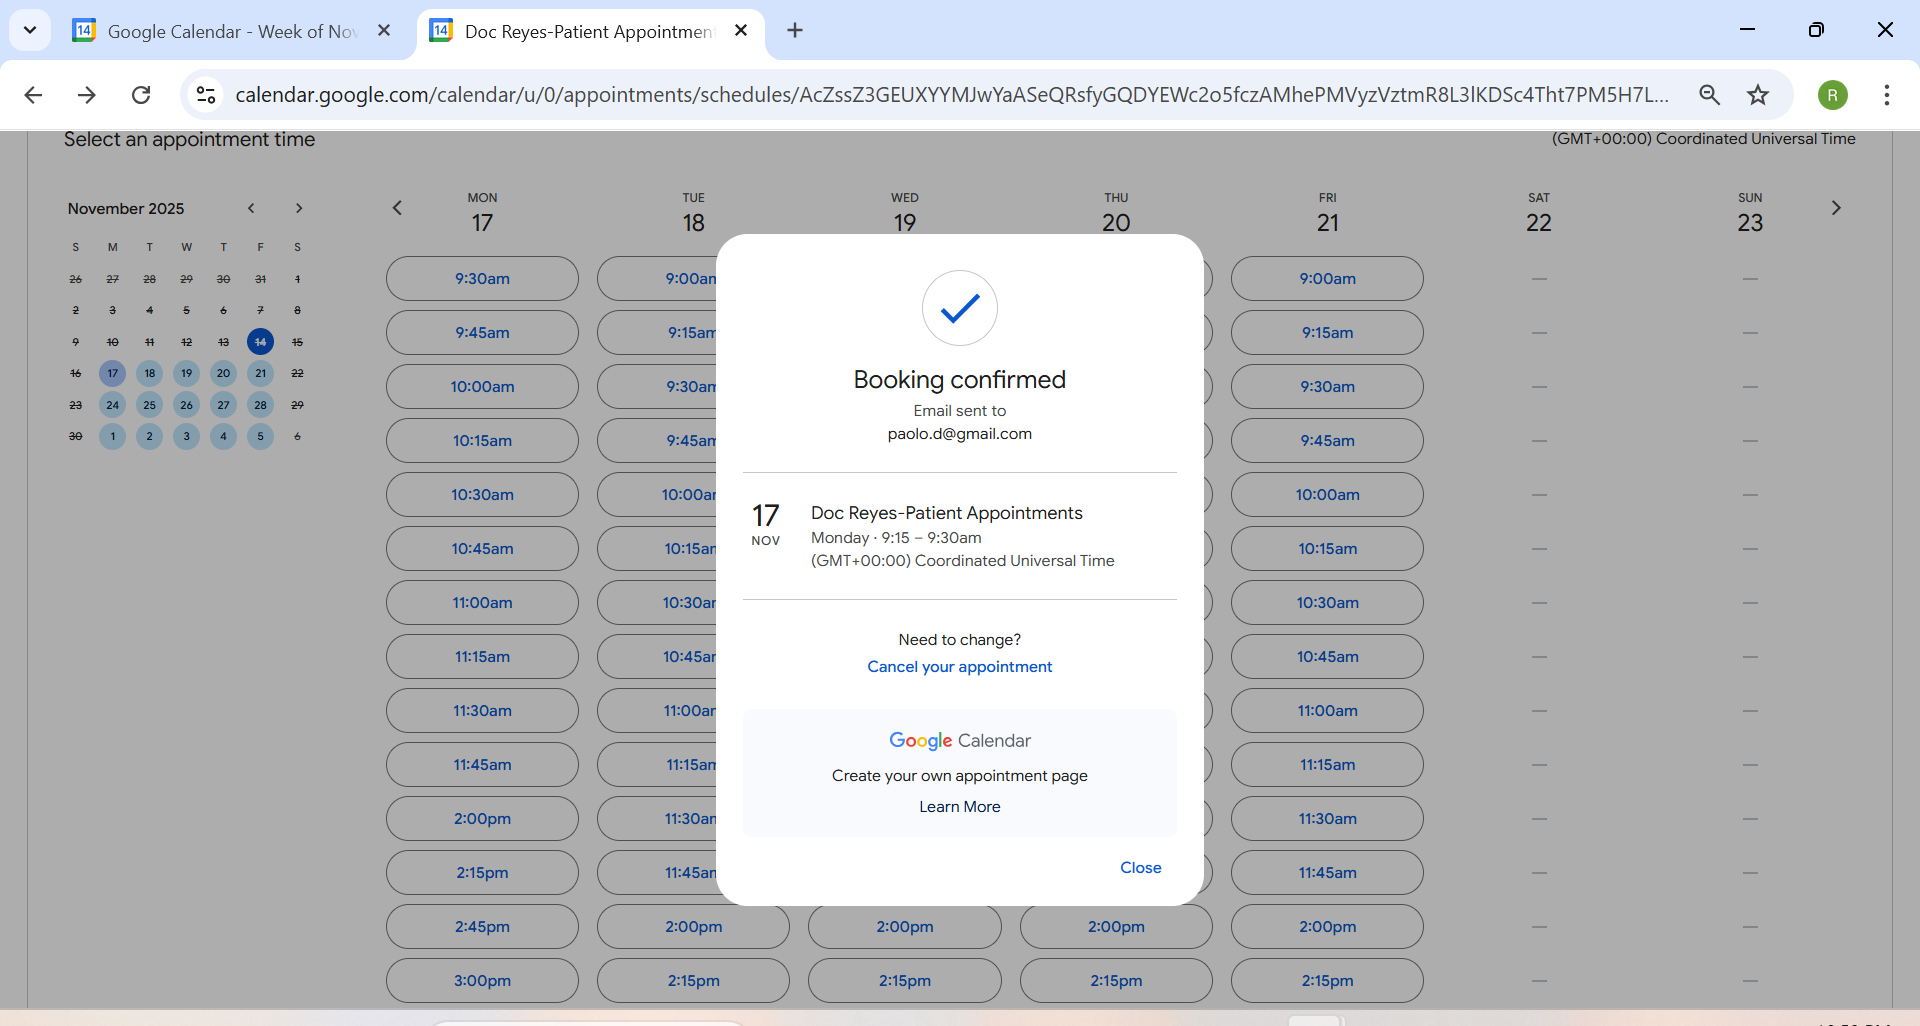The height and width of the screenshot is (1026, 1920).
Task: Switch to the Google Calendar Week tab
Action: (x=230, y=31)
